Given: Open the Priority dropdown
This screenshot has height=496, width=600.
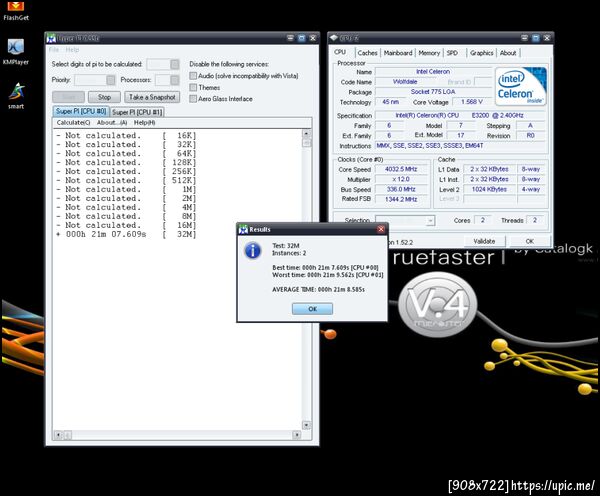Looking at the screenshot, I should pos(111,80).
